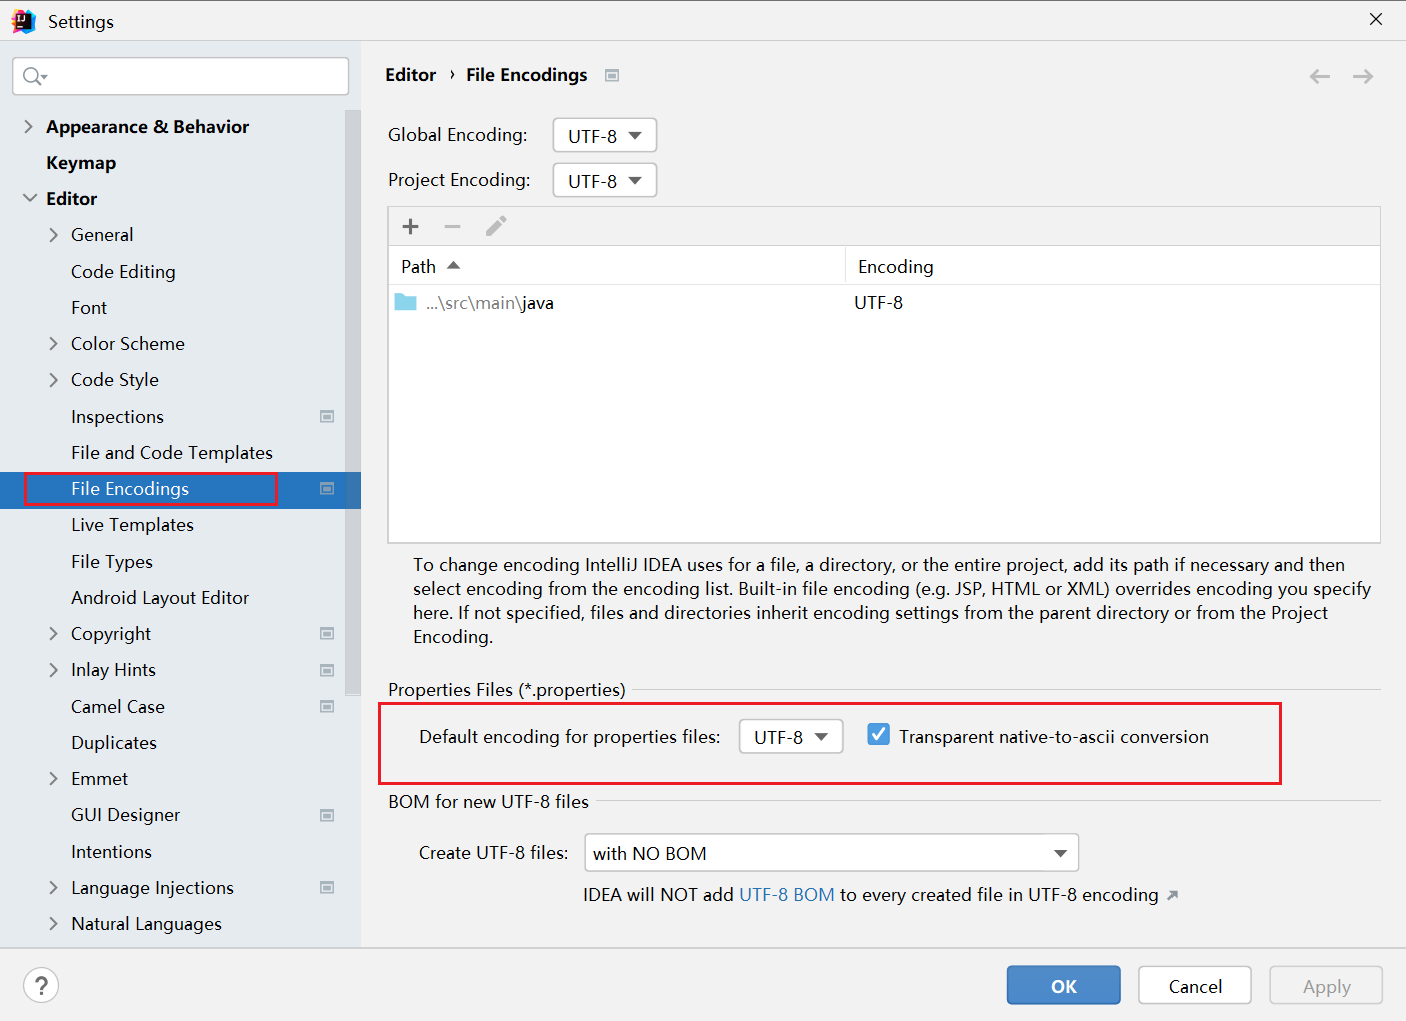Click the forward navigation arrow

pyautogui.click(x=1362, y=76)
